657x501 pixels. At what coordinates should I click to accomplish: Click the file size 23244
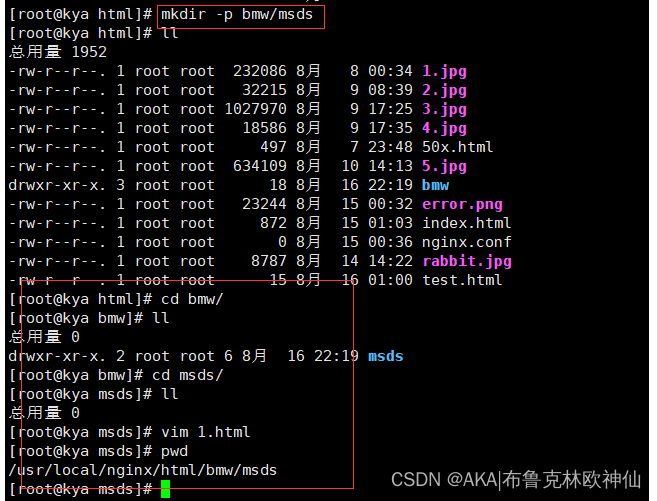point(264,204)
